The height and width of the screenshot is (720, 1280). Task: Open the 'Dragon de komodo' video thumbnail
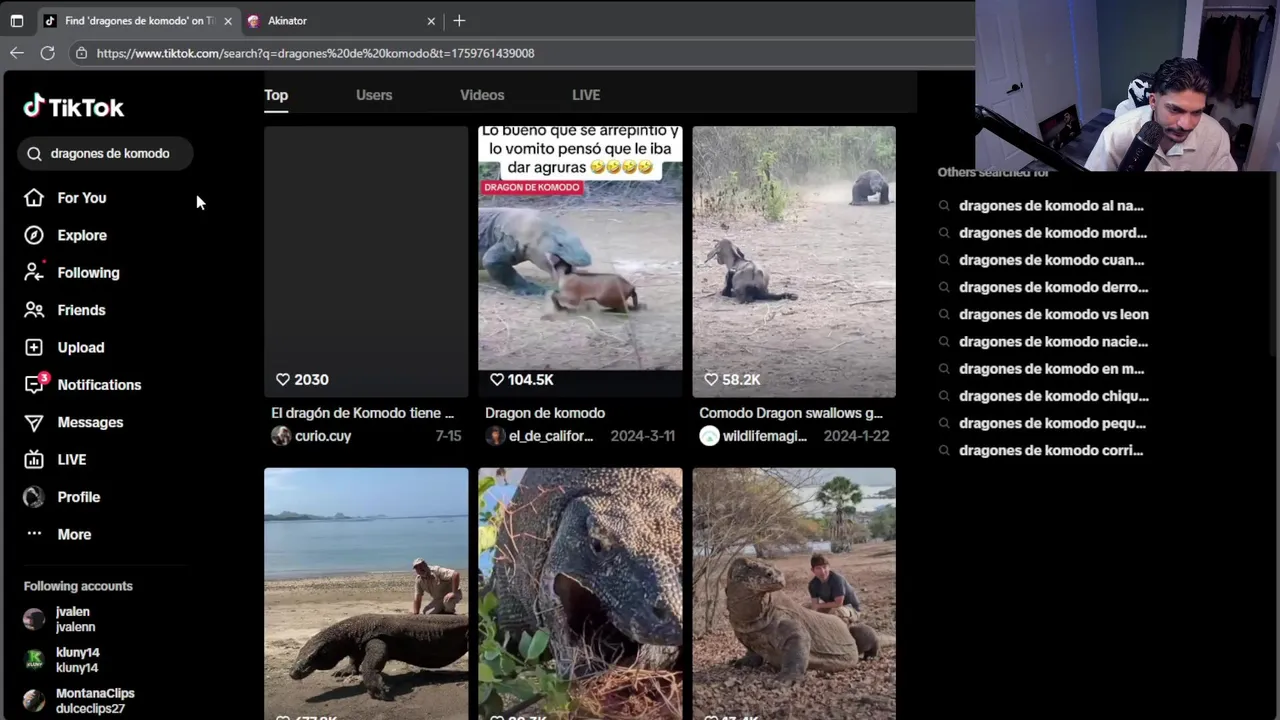pos(580,262)
